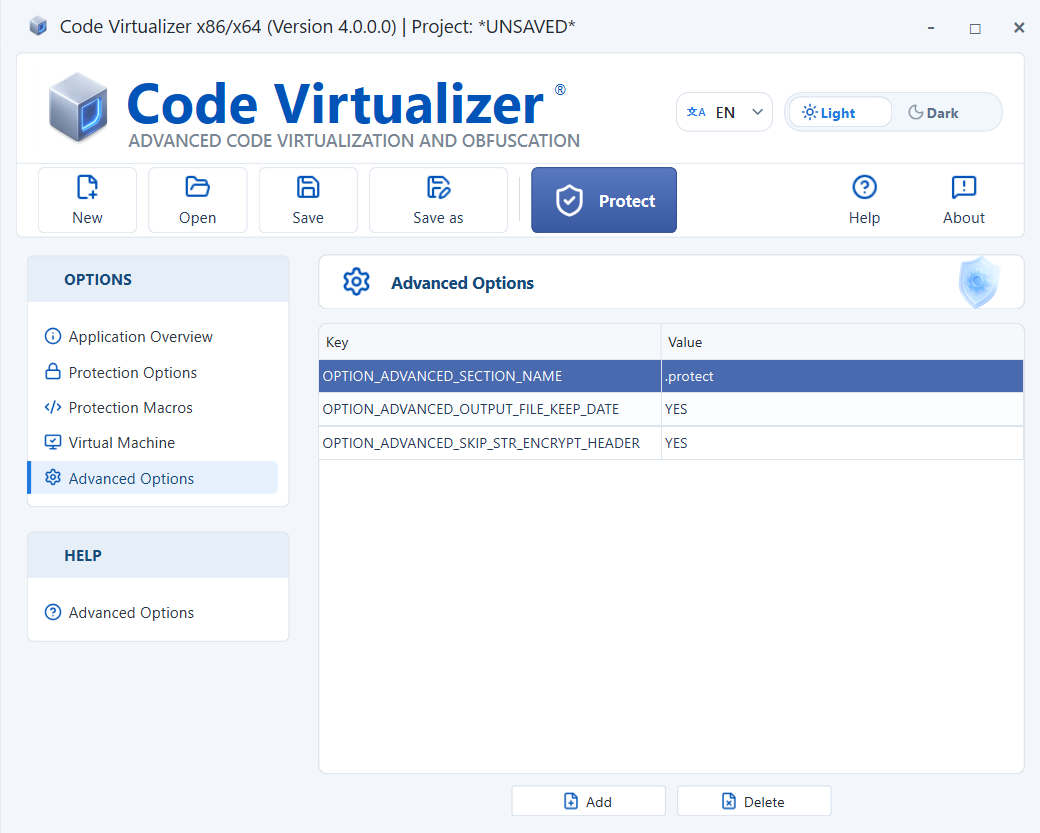Click the Save floppy disk icon
The width and height of the screenshot is (1040, 833).
[308, 187]
